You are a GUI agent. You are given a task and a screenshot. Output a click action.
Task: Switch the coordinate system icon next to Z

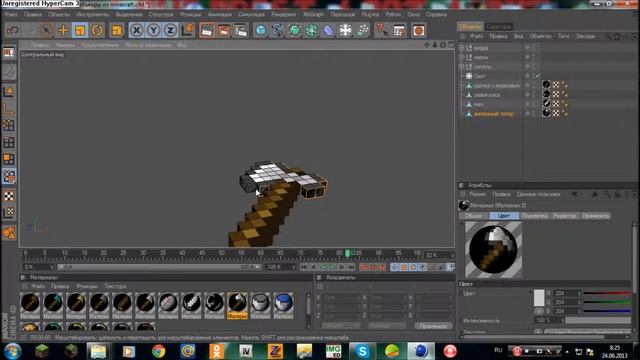tap(188, 30)
